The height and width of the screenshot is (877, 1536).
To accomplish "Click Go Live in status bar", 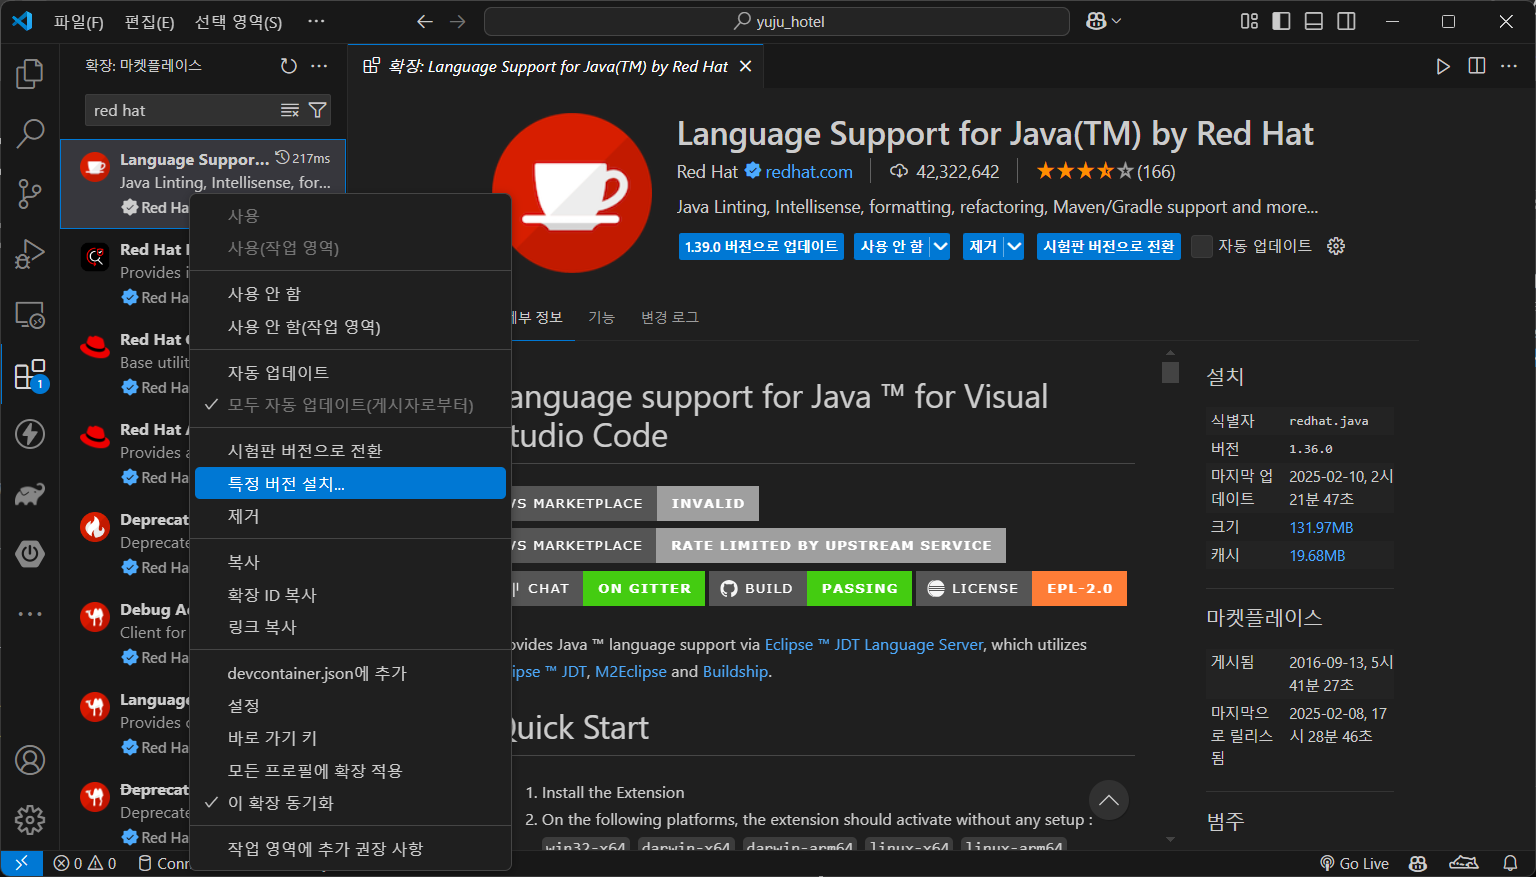I will pyautogui.click(x=1355, y=863).
